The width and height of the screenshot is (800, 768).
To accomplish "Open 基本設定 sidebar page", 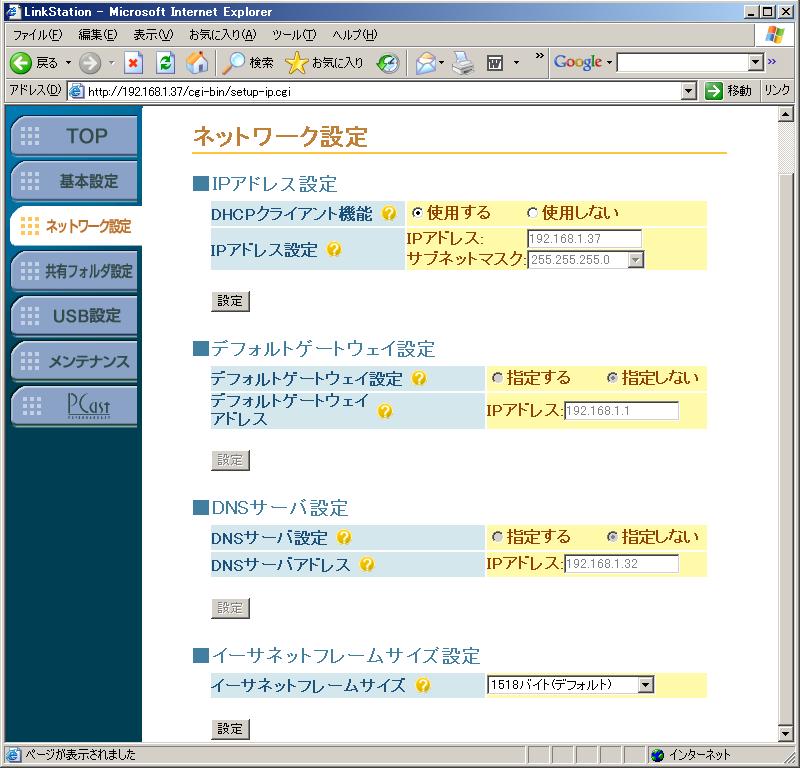I will pyautogui.click(x=74, y=181).
